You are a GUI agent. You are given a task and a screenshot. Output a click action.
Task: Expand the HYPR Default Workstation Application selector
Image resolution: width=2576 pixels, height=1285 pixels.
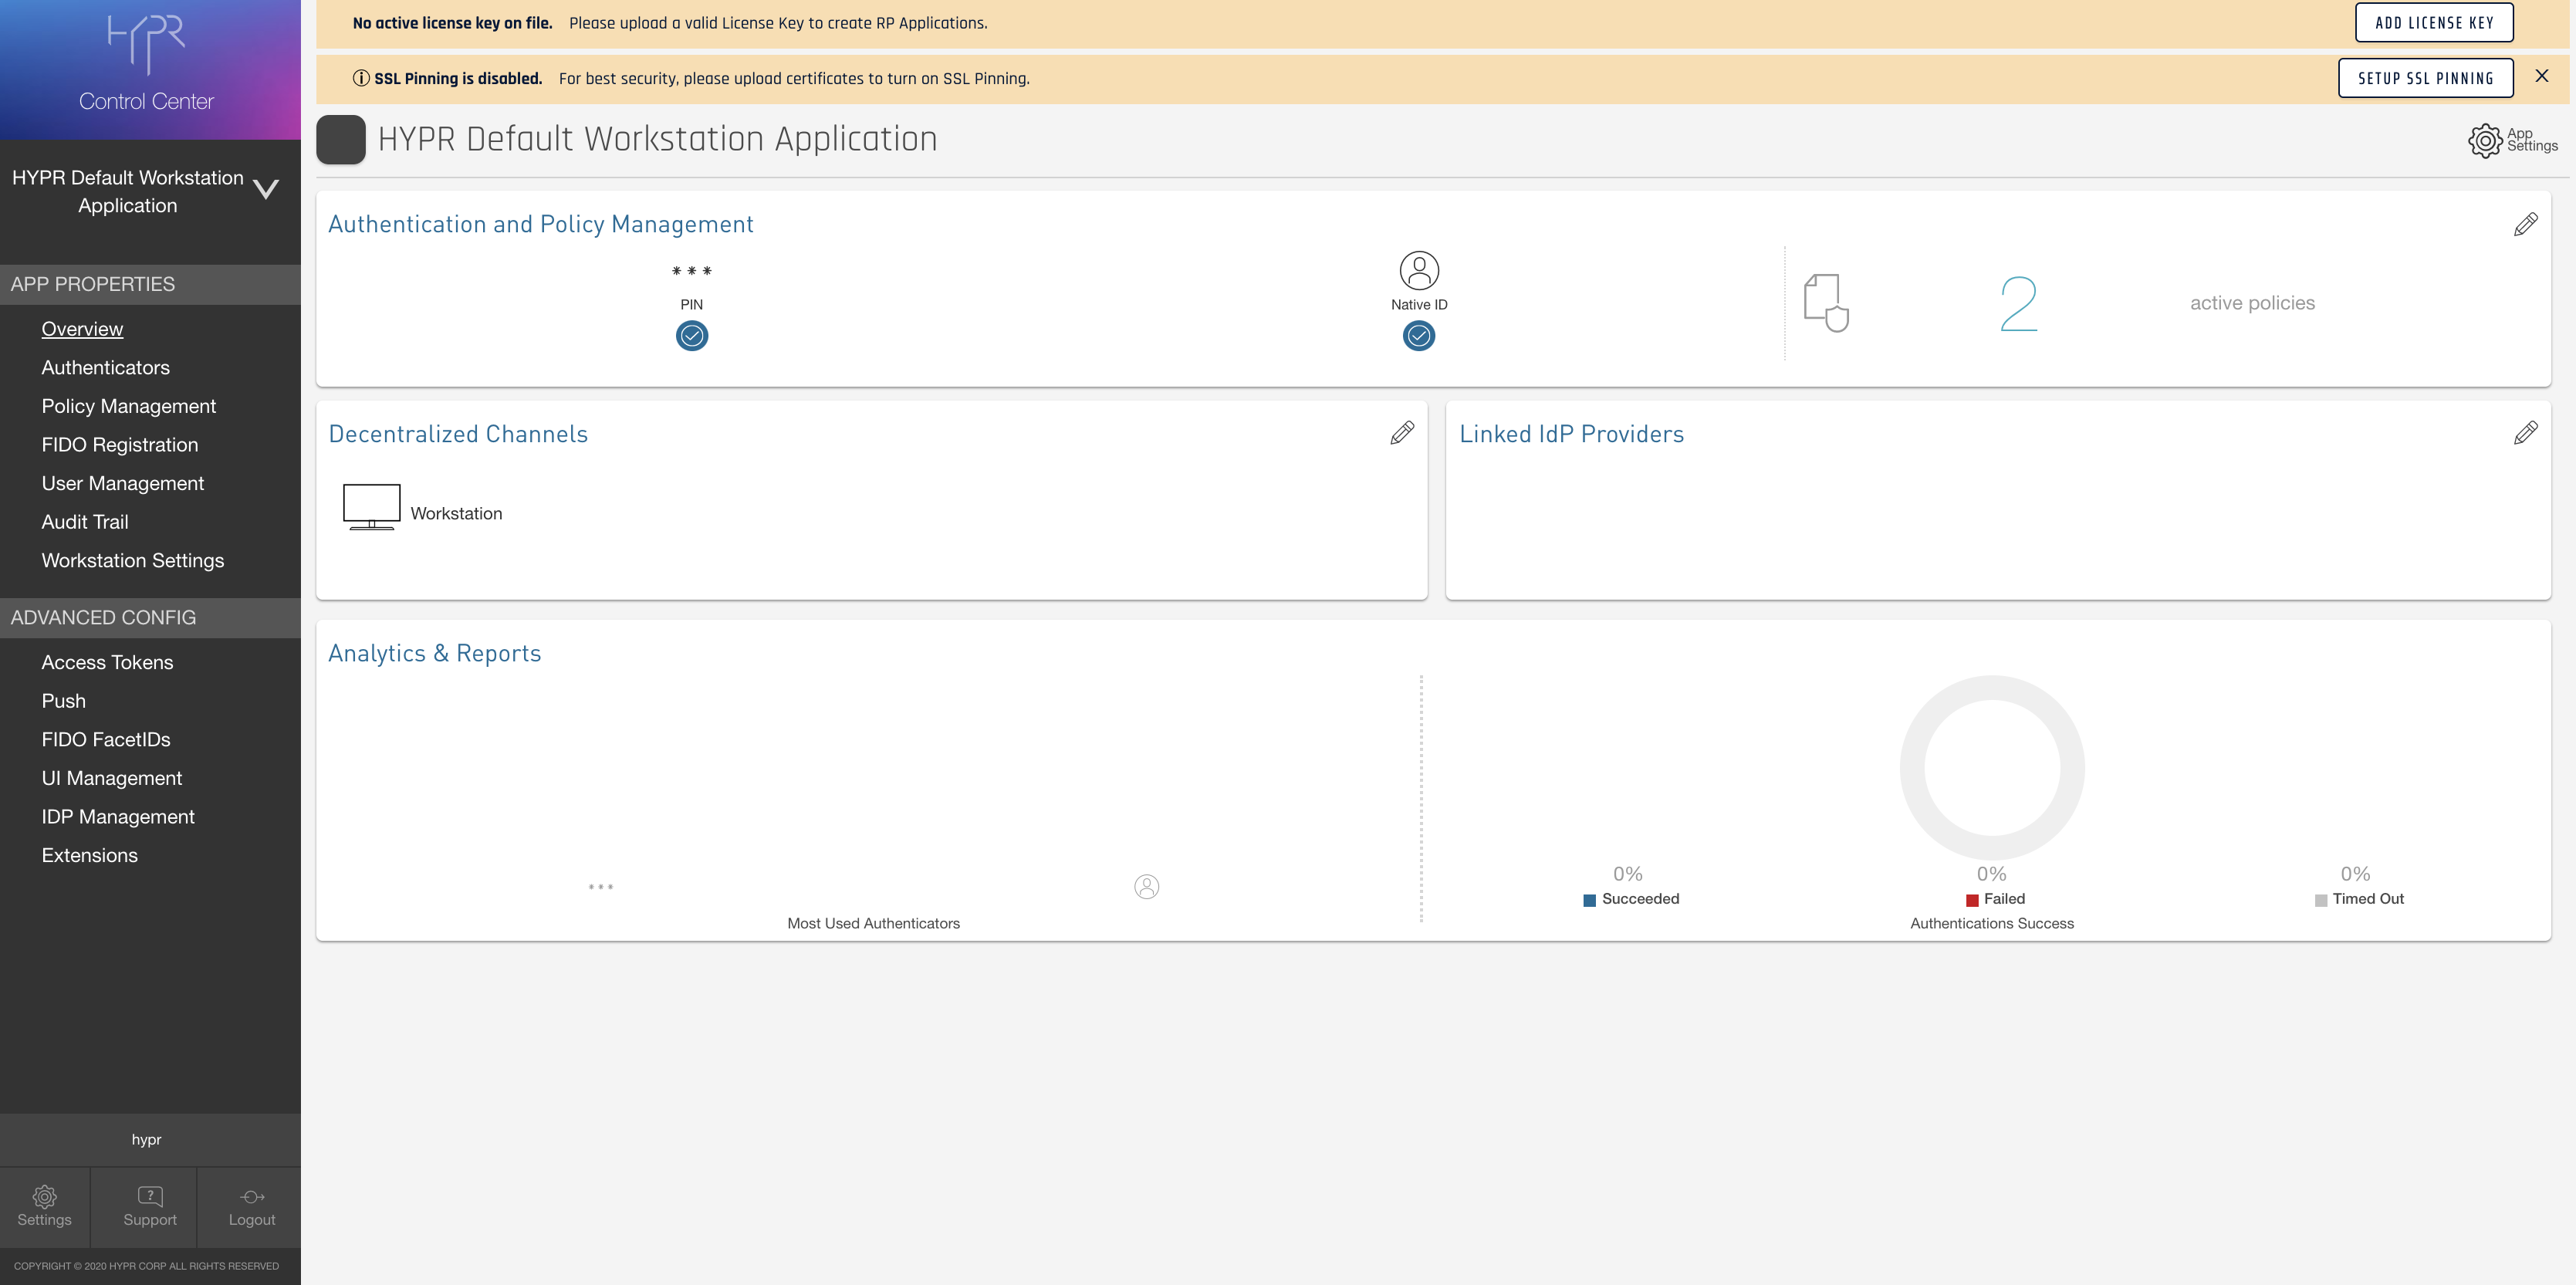coord(266,190)
